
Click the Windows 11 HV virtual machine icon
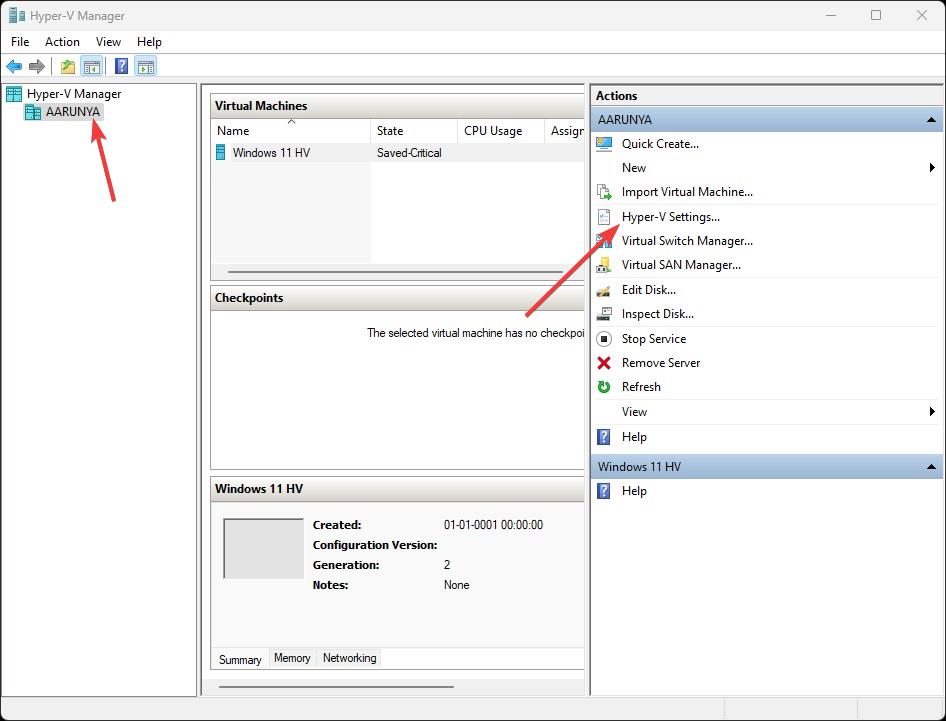(220, 153)
